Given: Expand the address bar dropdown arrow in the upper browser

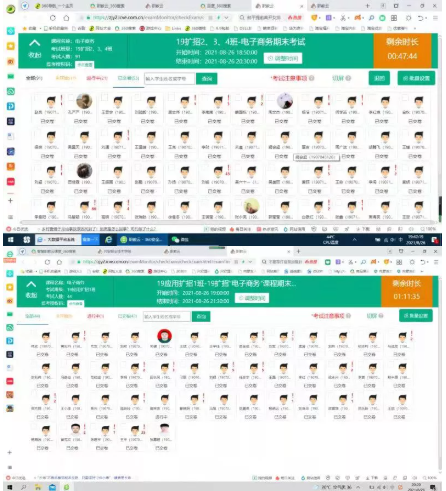Looking at the screenshot, I should (x=227, y=18).
